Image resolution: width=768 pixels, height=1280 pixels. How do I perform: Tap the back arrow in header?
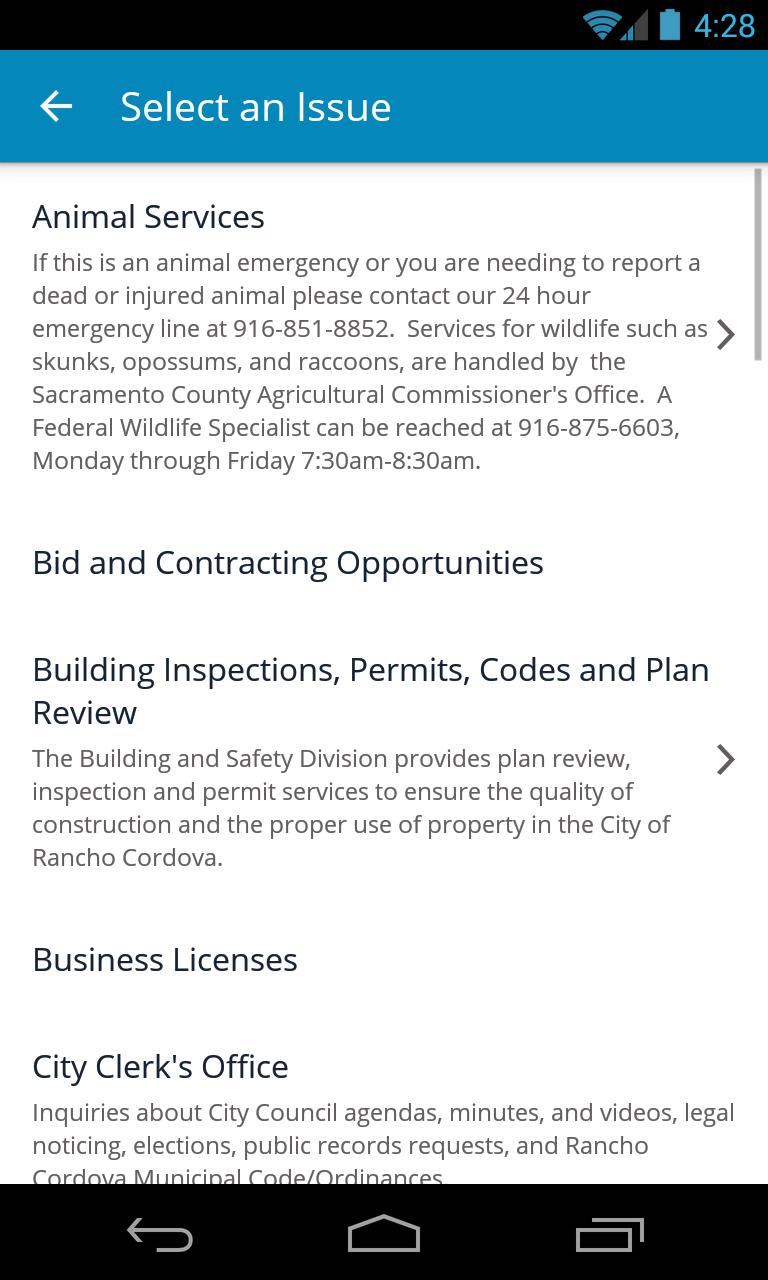click(56, 107)
